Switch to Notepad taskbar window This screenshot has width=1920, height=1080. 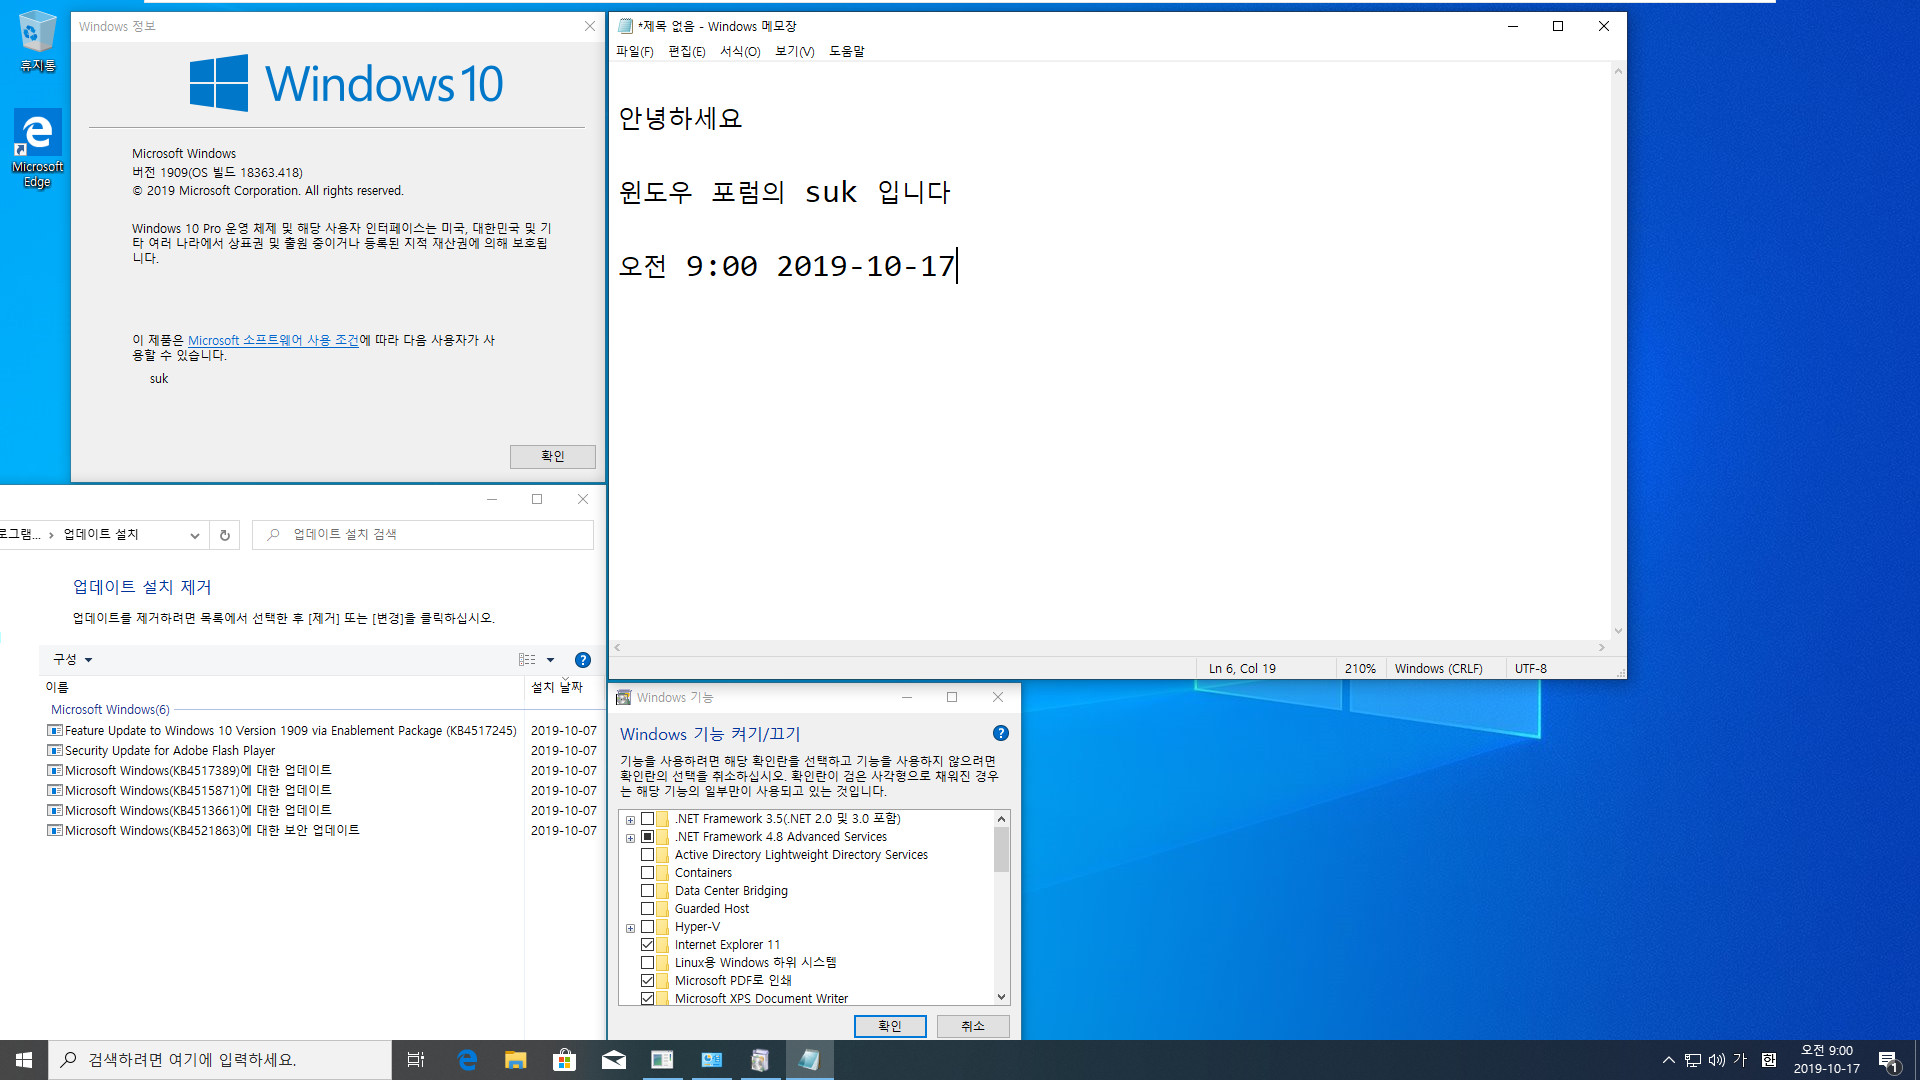click(810, 1060)
